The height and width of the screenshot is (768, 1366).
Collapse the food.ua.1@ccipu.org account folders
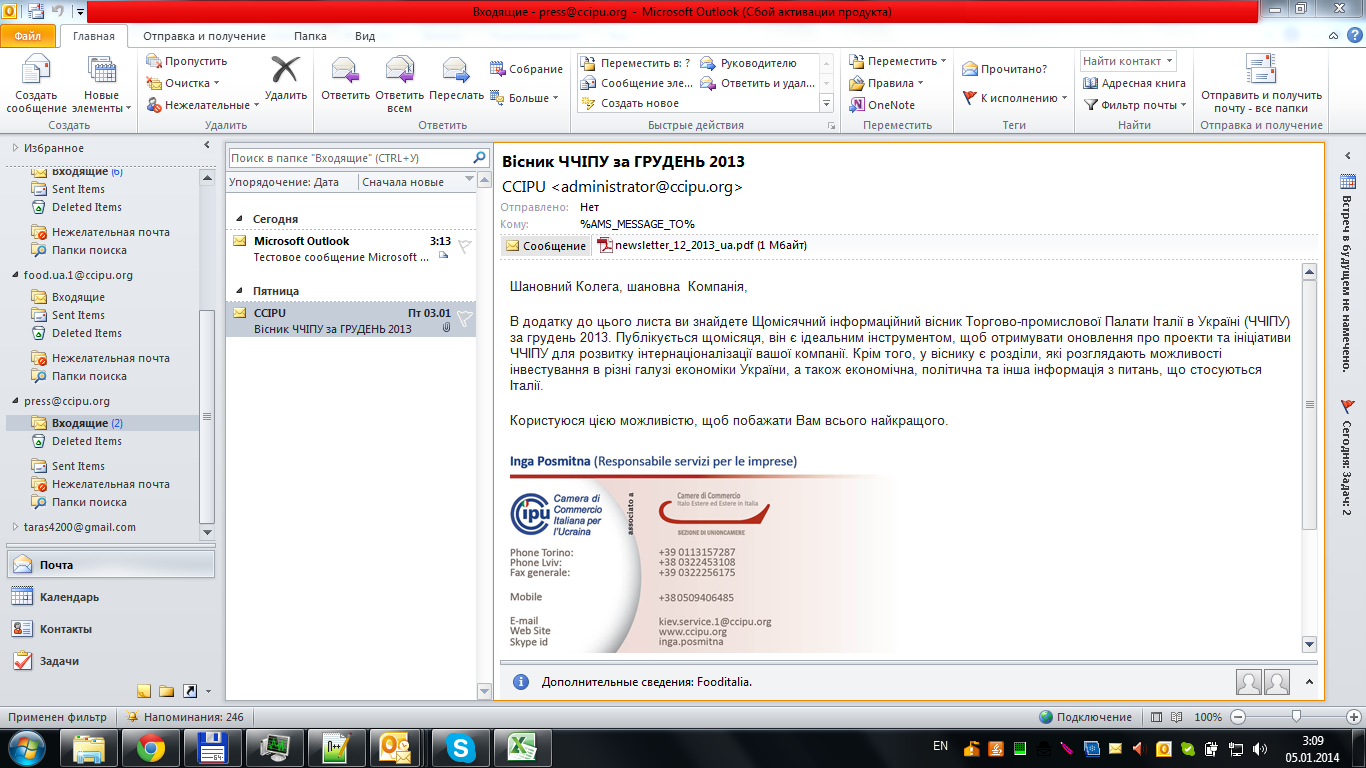pos(15,275)
